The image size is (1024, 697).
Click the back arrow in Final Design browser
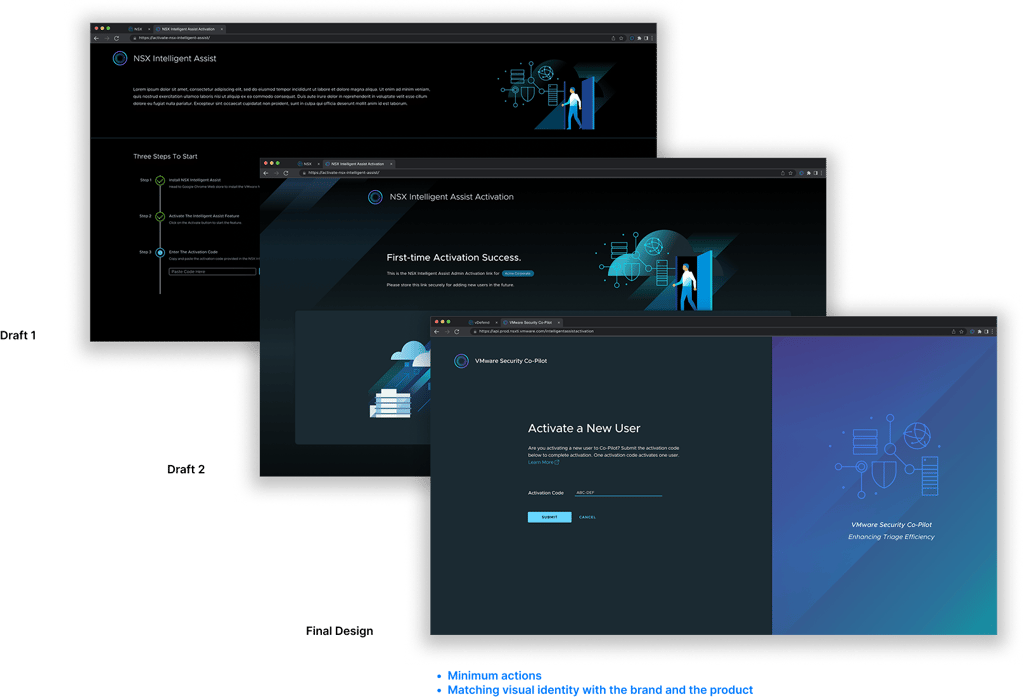[x=437, y=331]
